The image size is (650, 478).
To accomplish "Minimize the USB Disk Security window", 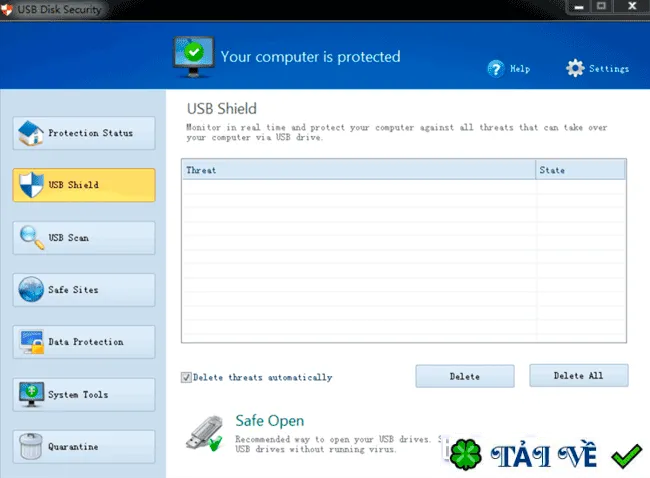I will pos(579,7).
